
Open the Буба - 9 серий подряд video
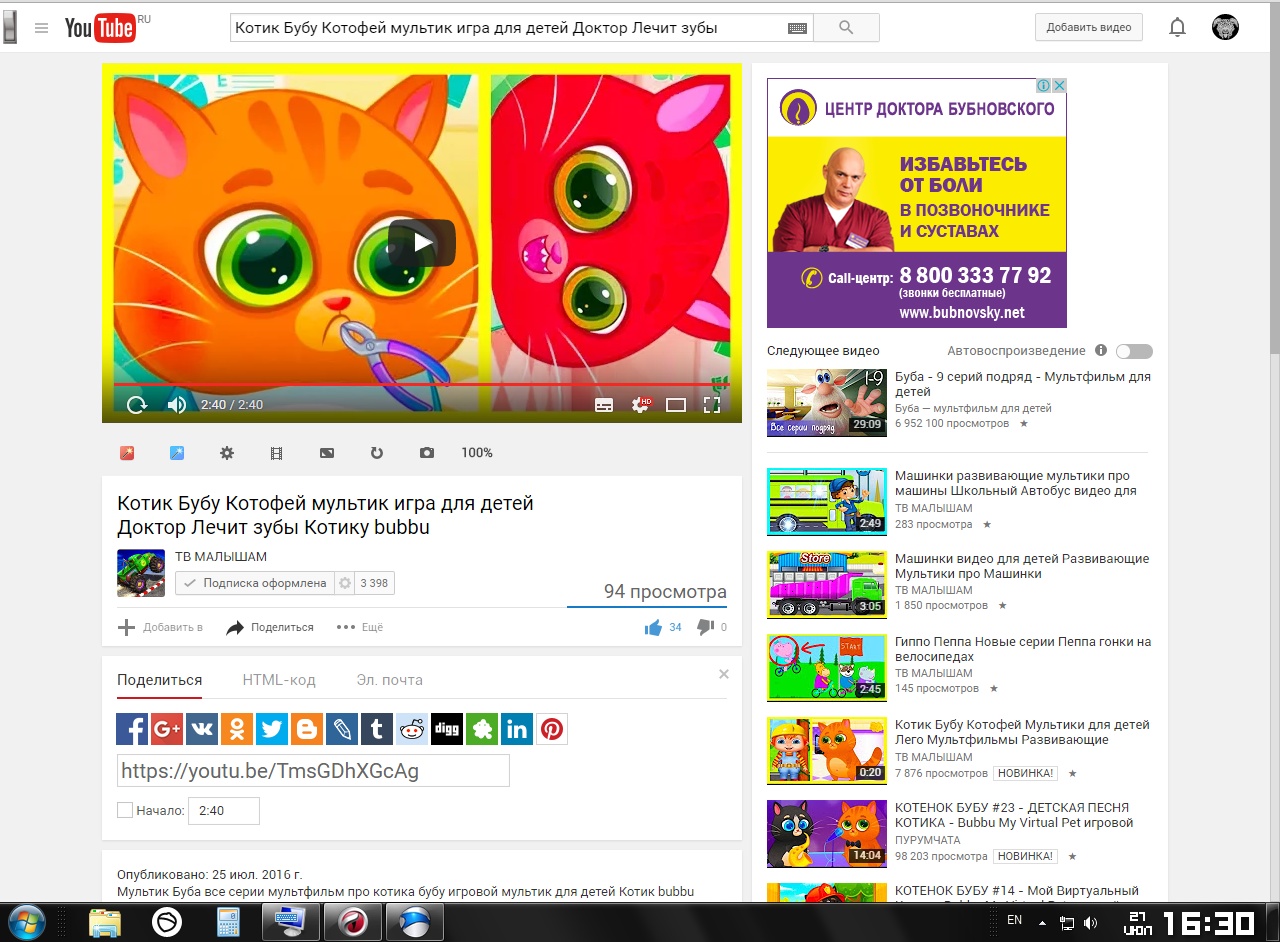[x=1022, y=385]
